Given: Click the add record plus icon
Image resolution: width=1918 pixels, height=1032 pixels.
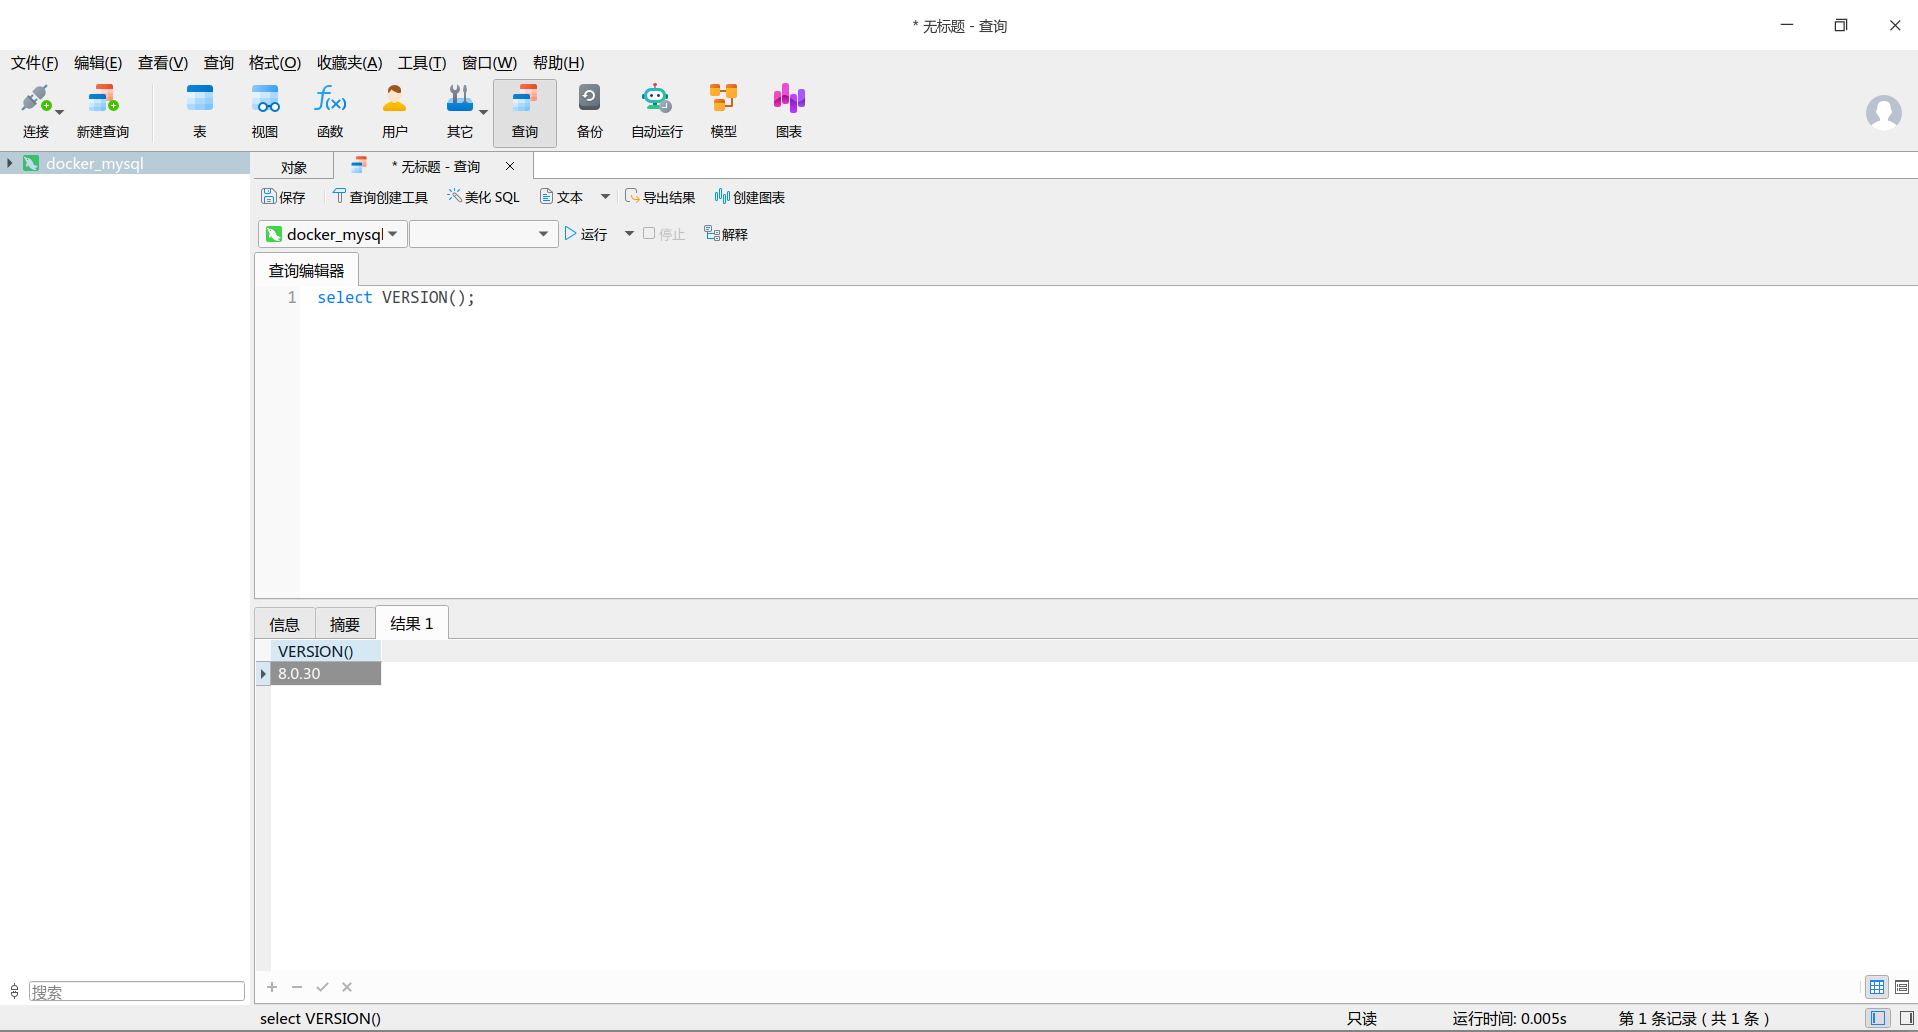Looking at the screenshot, I should (x=272, y=987).
